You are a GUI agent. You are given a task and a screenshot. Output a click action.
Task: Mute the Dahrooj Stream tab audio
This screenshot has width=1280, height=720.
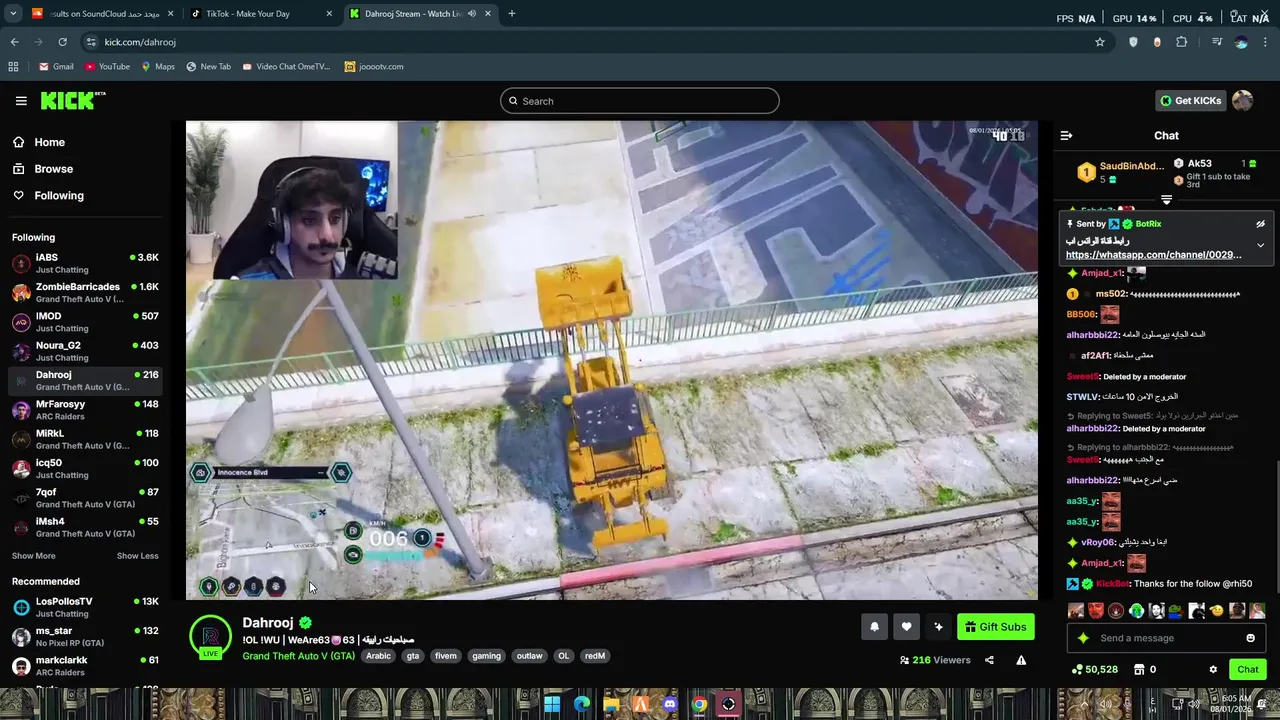(471, 14)
